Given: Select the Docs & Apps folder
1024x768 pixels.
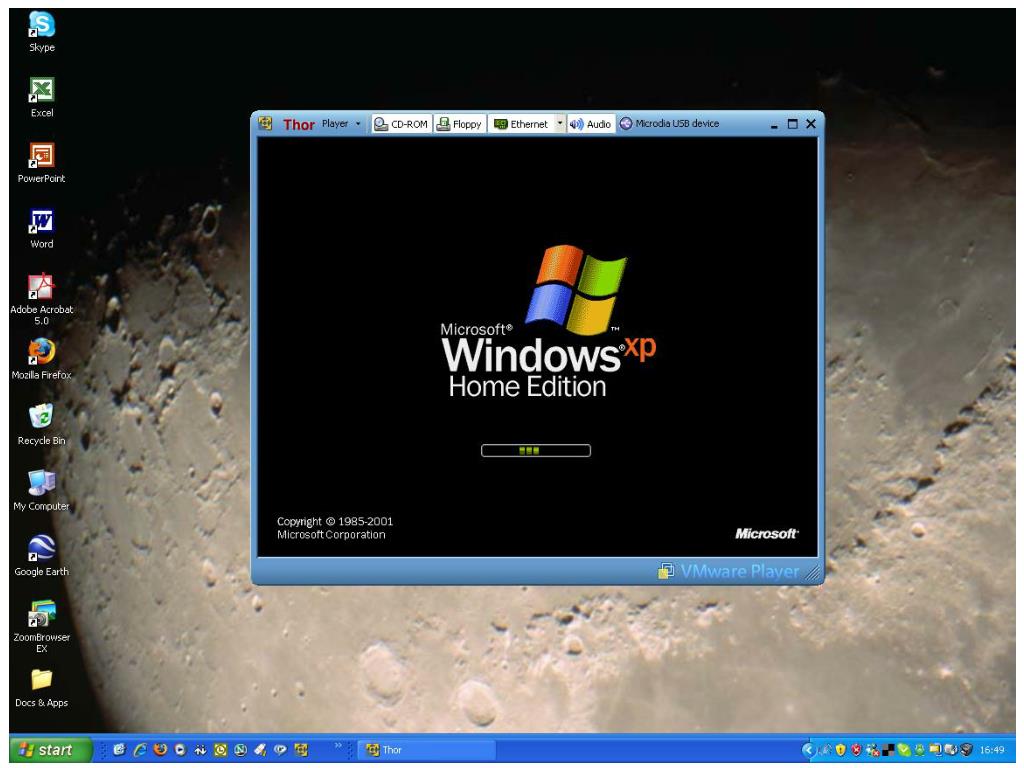Looking at the screenshot, I should 41,688.
